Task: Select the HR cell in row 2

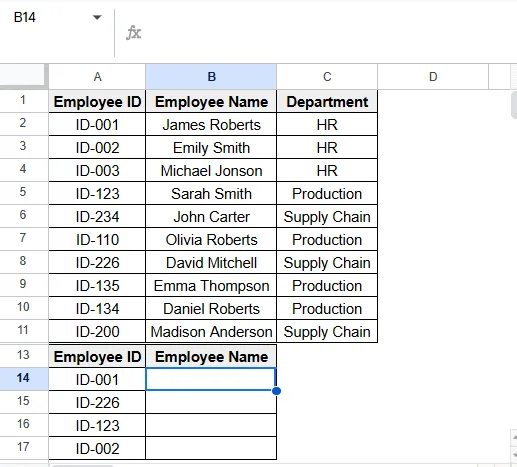Action: coord(327,124)
